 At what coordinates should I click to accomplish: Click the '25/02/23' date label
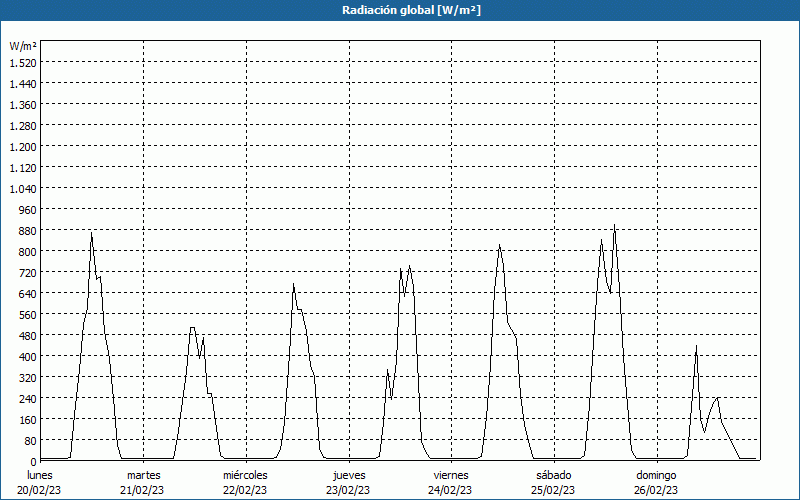553,490
